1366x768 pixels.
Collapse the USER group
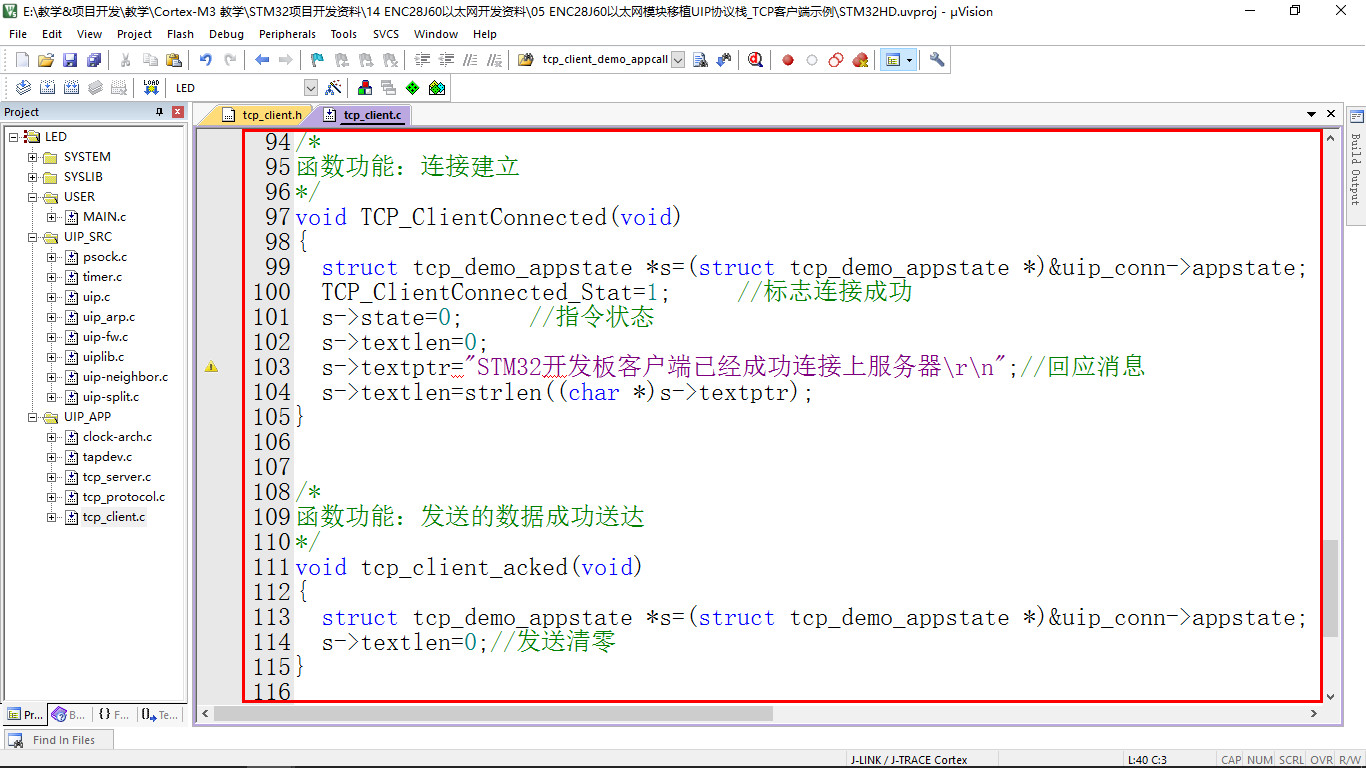point(33,197)
